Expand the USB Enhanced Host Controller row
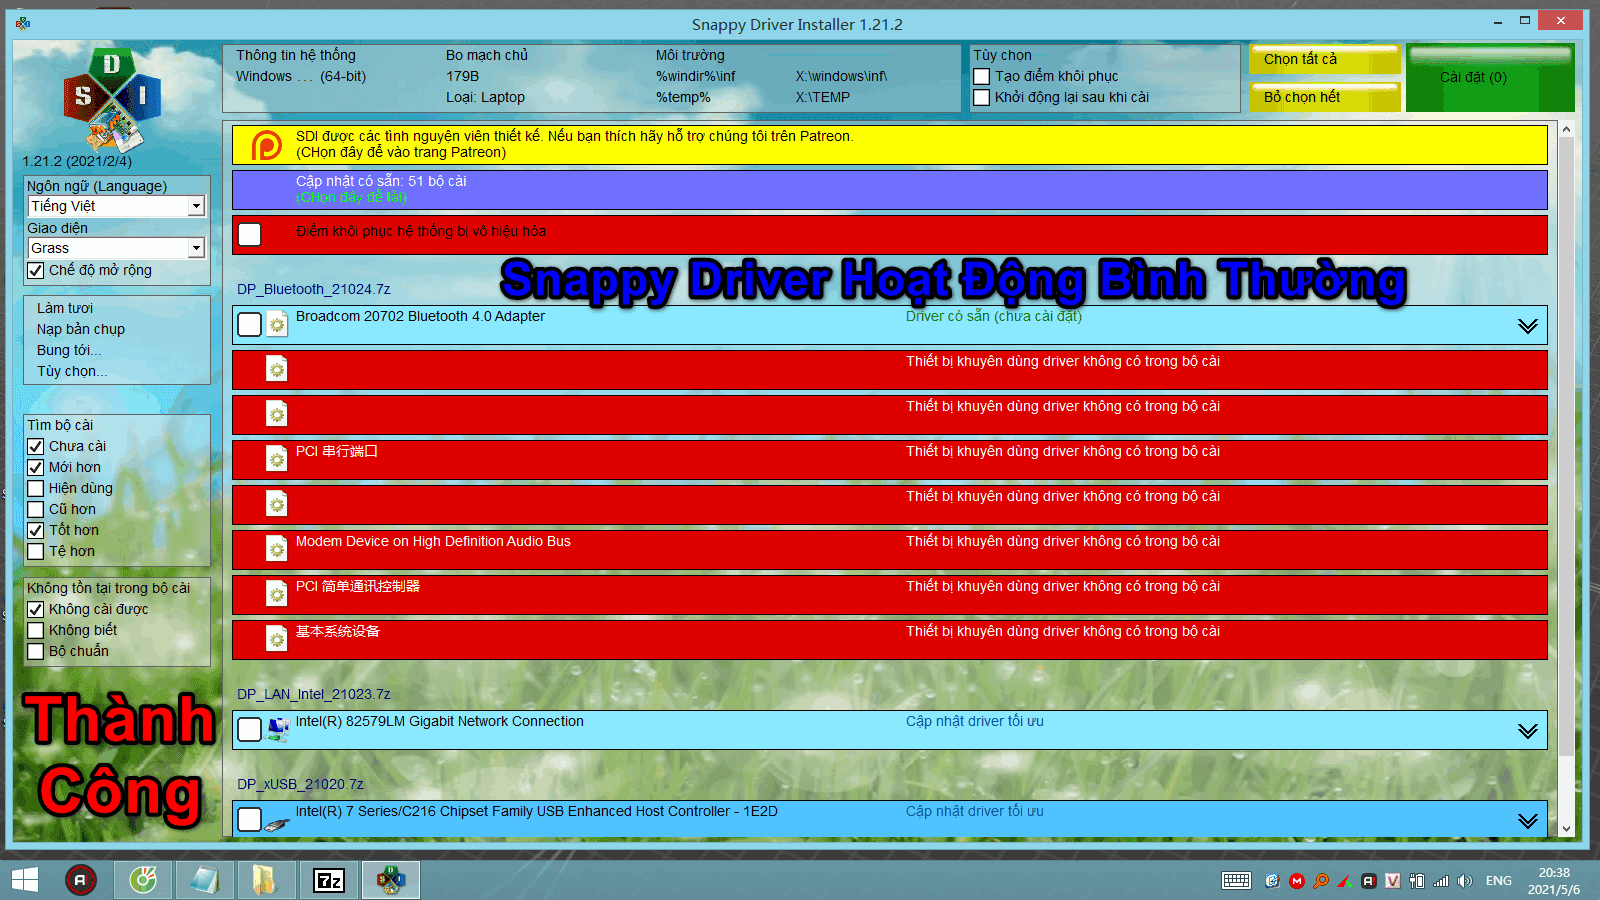This screenshot has height=900, width=1600. [x=1527, y=821]
